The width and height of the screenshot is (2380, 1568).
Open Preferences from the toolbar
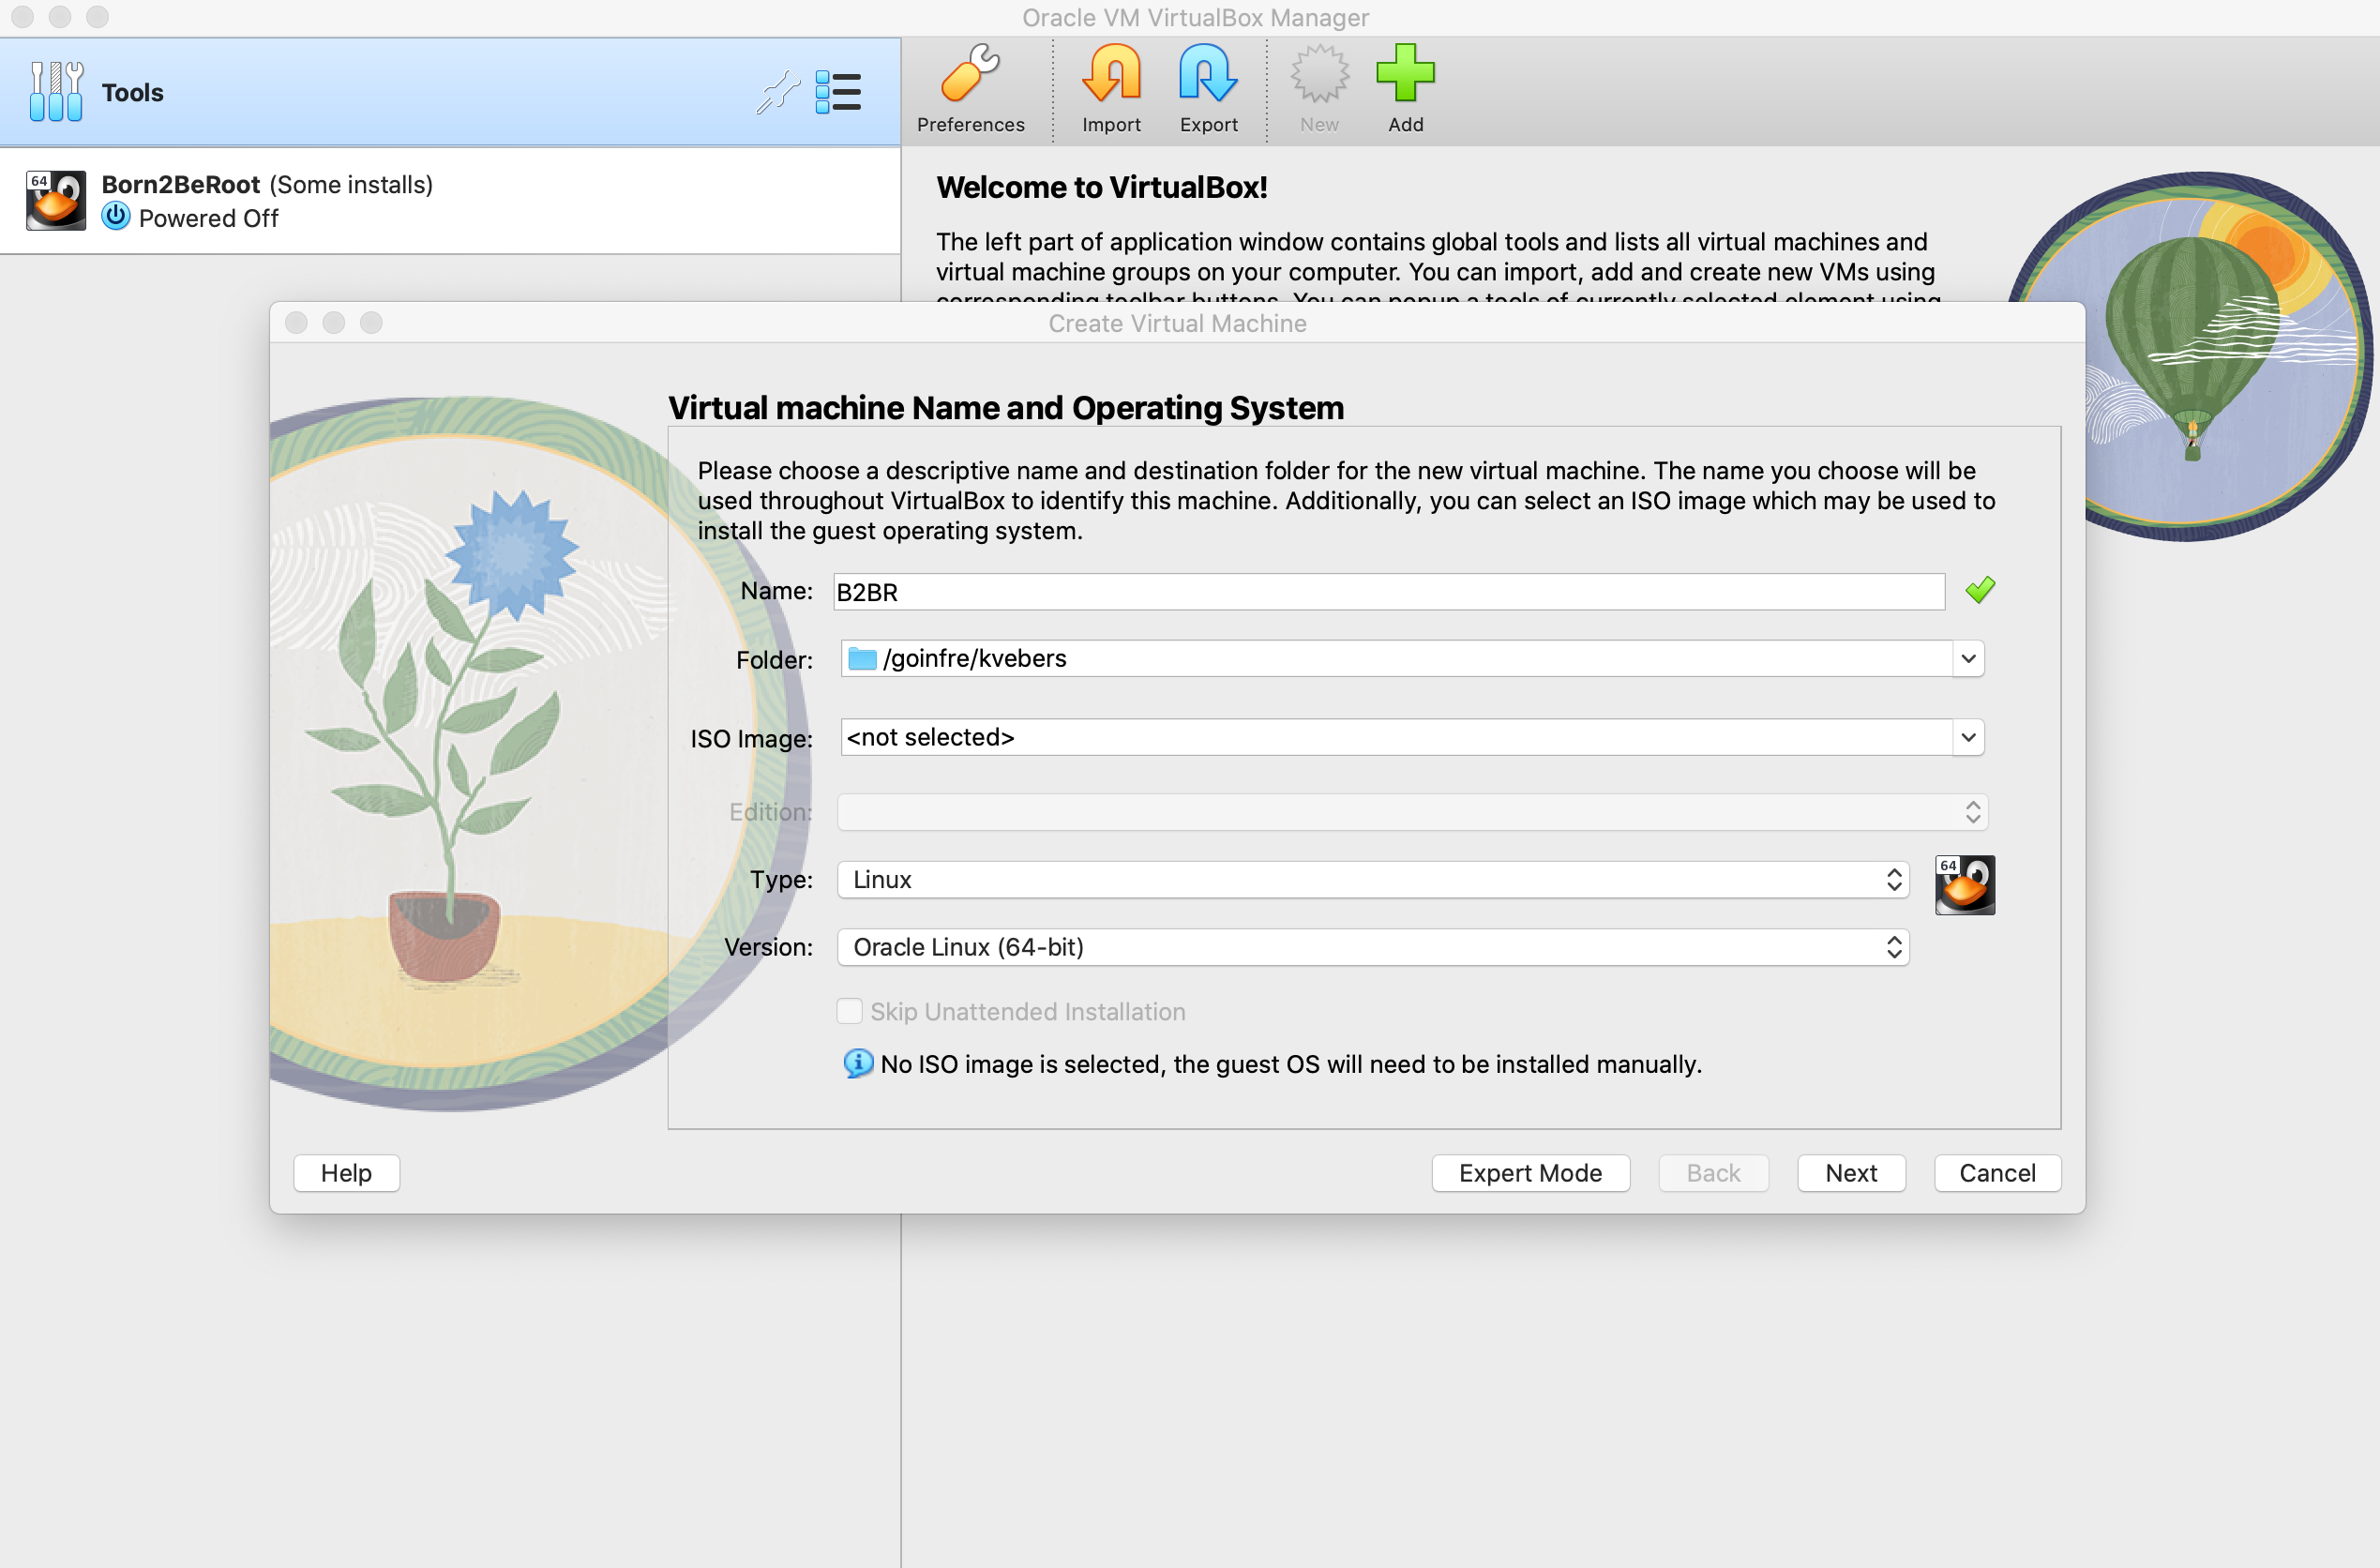(x=970, y=89)
